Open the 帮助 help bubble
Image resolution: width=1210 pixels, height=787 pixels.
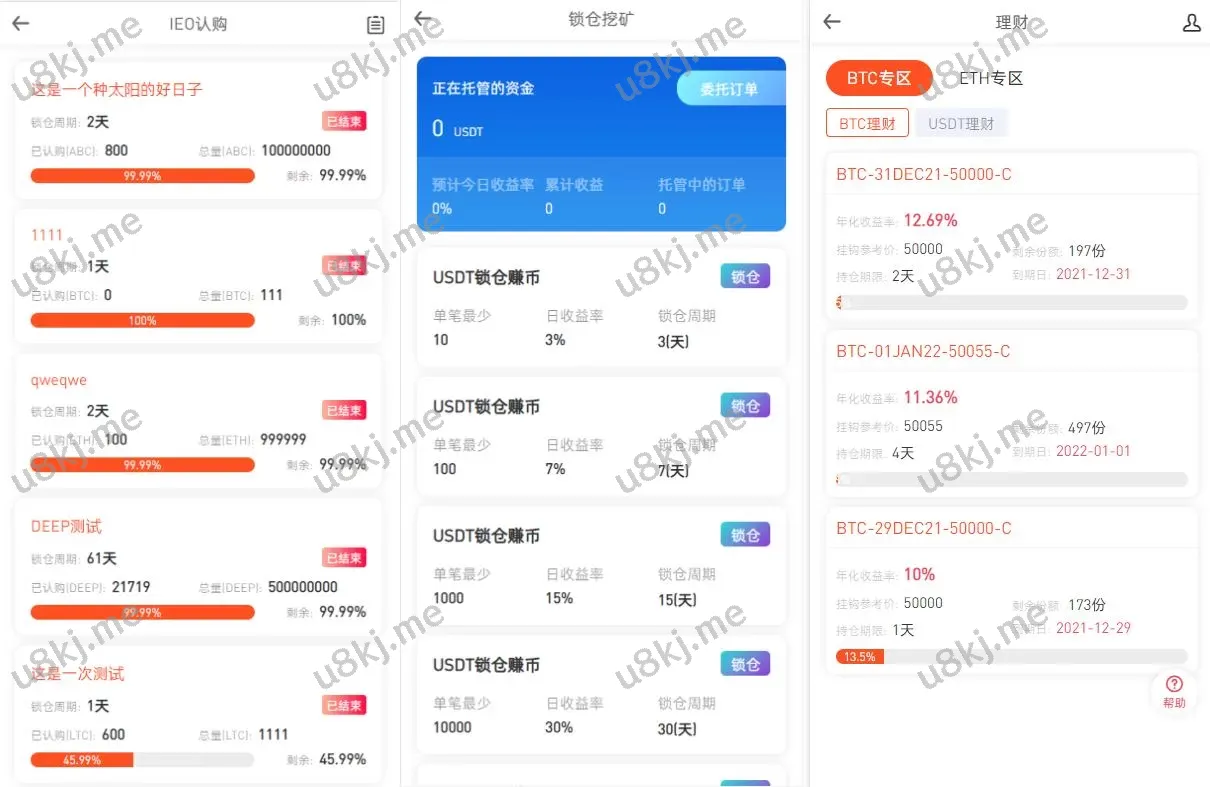point(1174,691)
